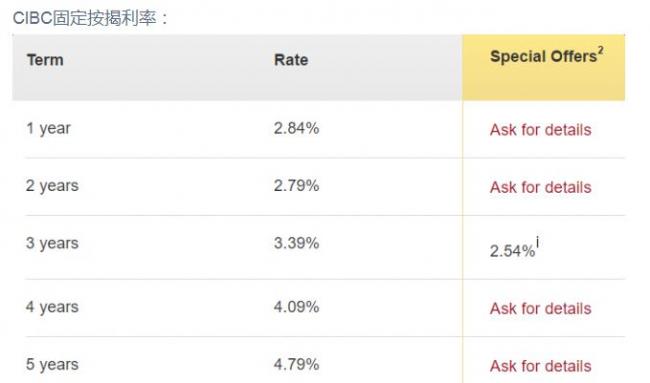Click the 3.39% rate value
Viewport: 650px width, 383px height.
[296, 243]
